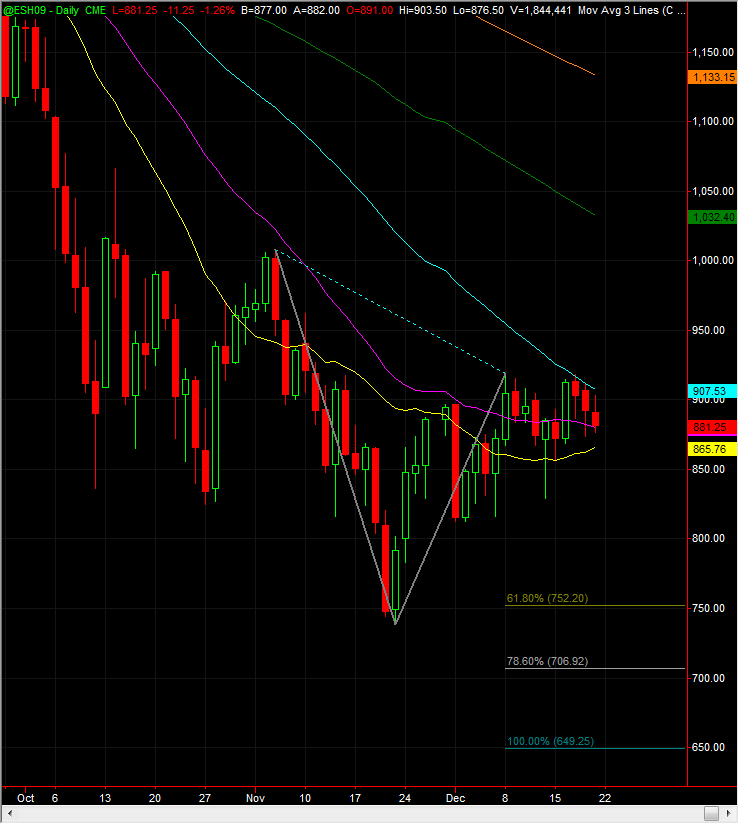Click the 20 date axis label

point(155,798)
